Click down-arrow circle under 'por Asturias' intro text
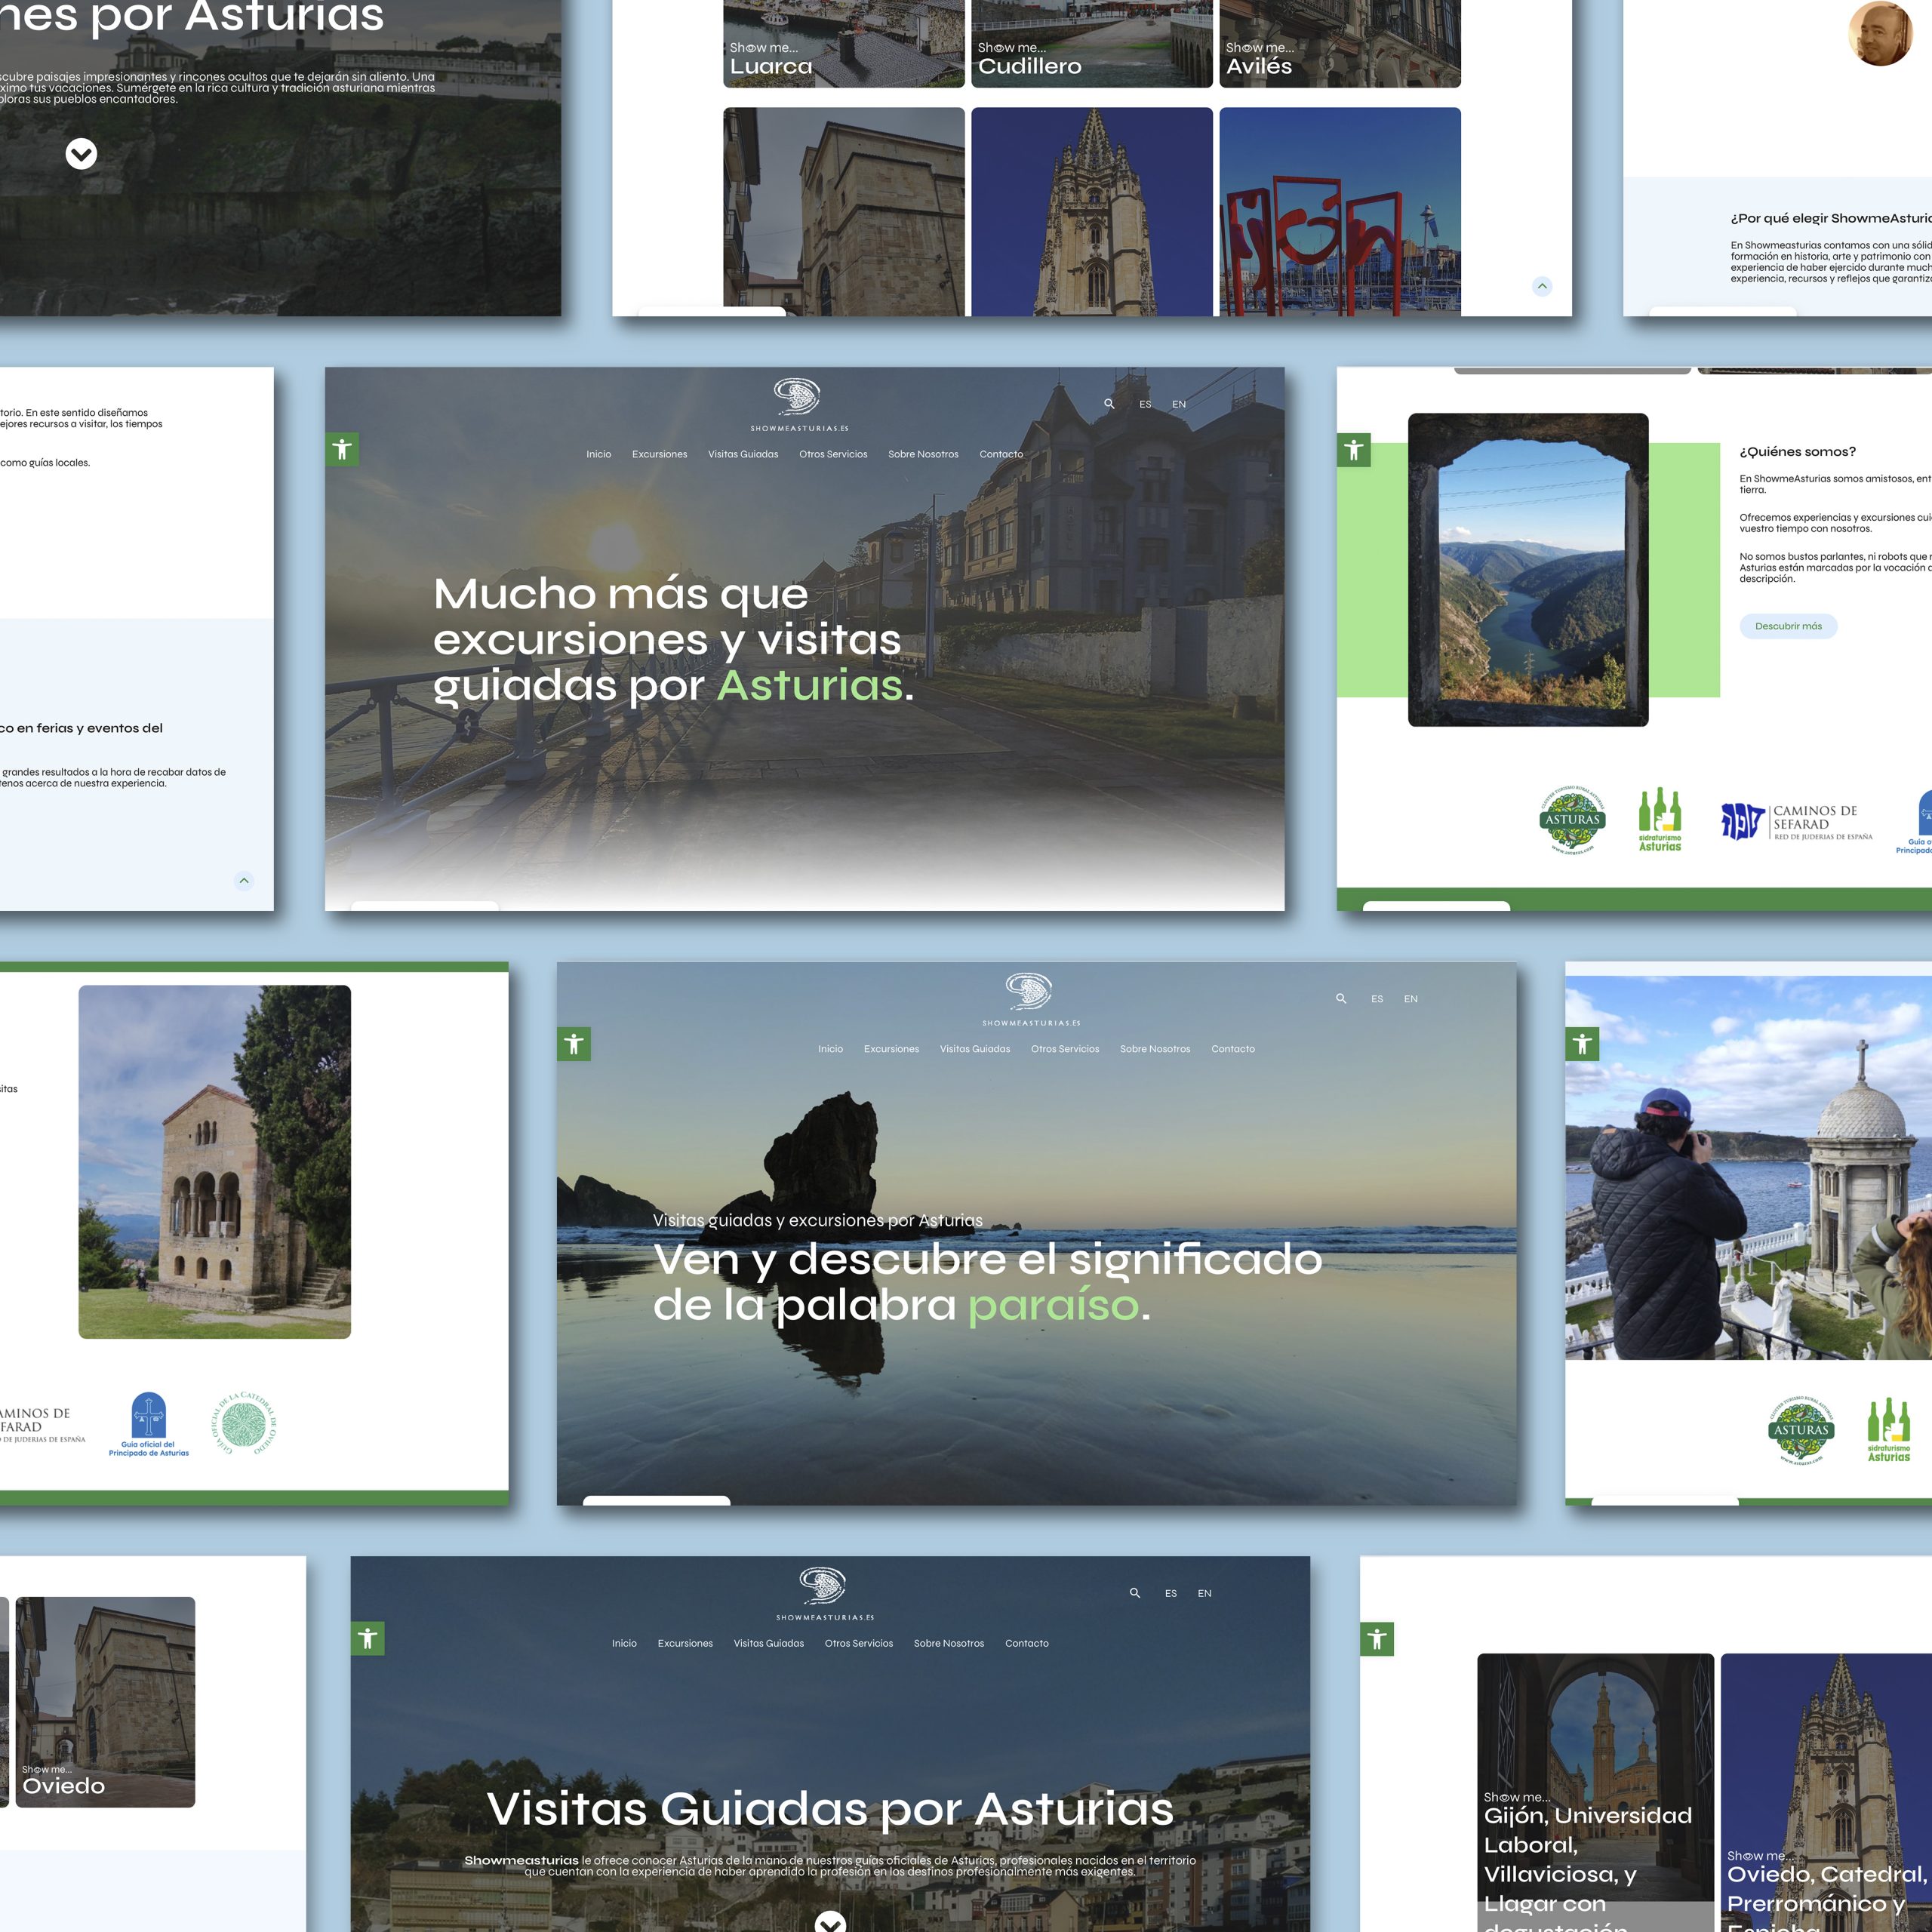 81,154
